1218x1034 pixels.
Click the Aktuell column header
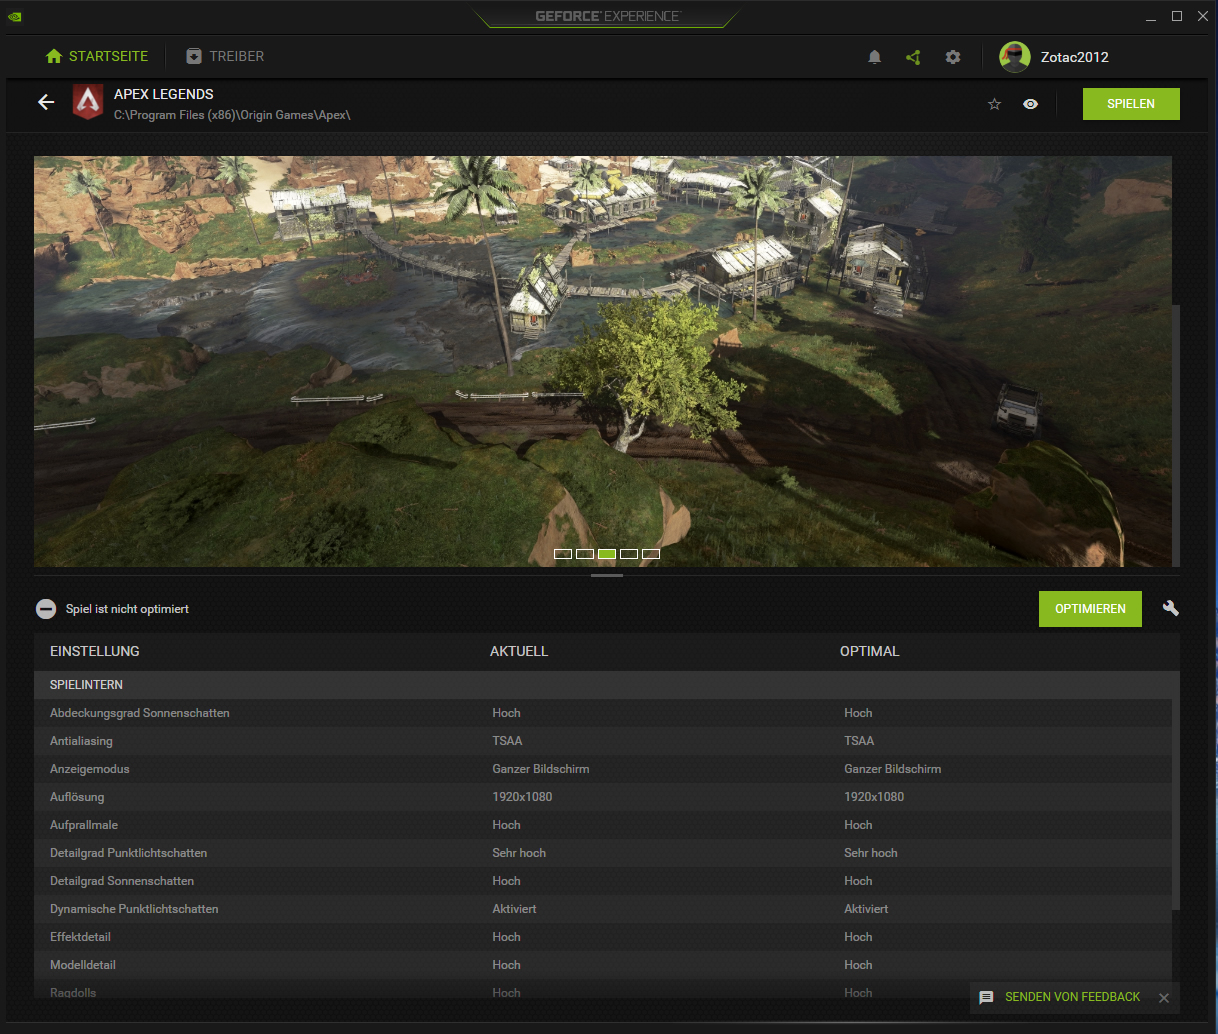(x=519, y=651)
